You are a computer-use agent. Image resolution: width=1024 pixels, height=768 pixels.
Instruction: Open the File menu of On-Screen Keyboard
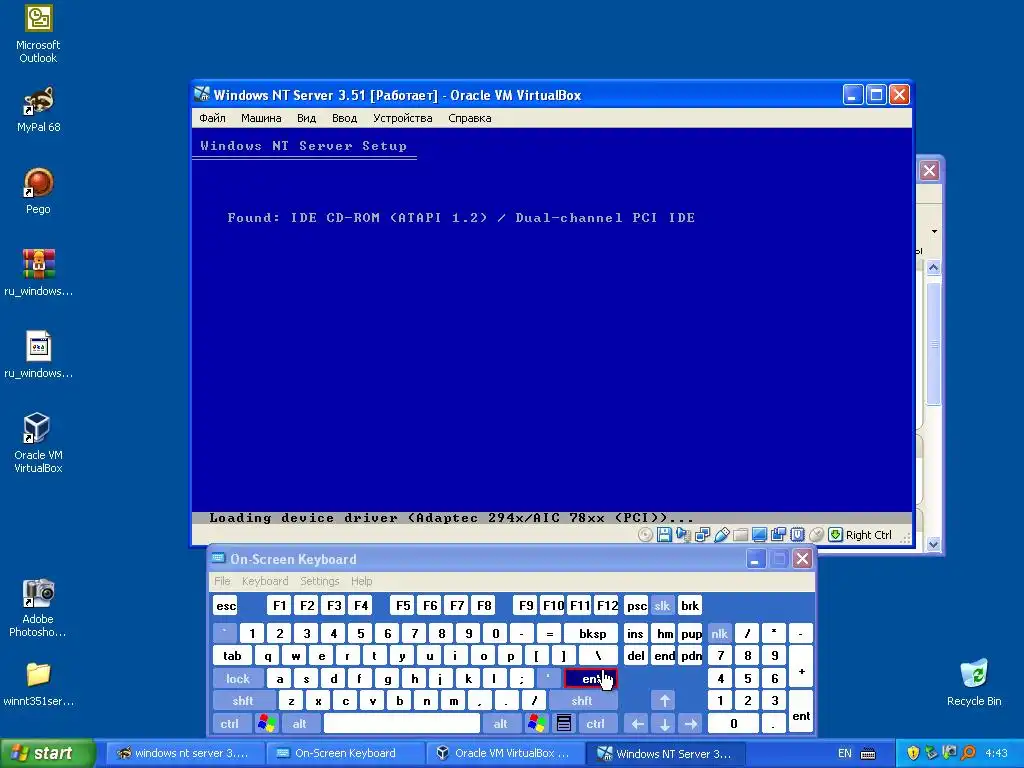[222, 581]
